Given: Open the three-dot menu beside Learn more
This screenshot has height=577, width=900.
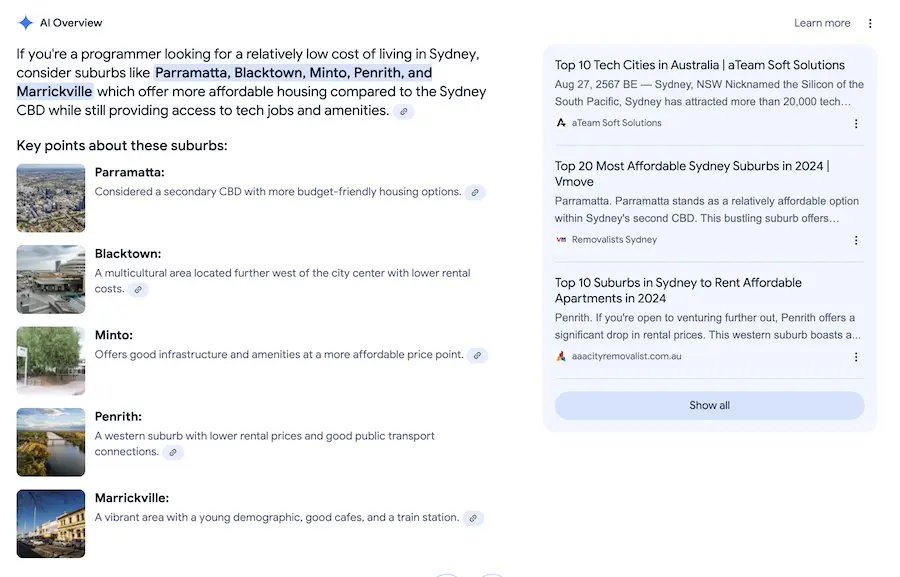Looking at the screenshot, I should (x=869, y=22).
